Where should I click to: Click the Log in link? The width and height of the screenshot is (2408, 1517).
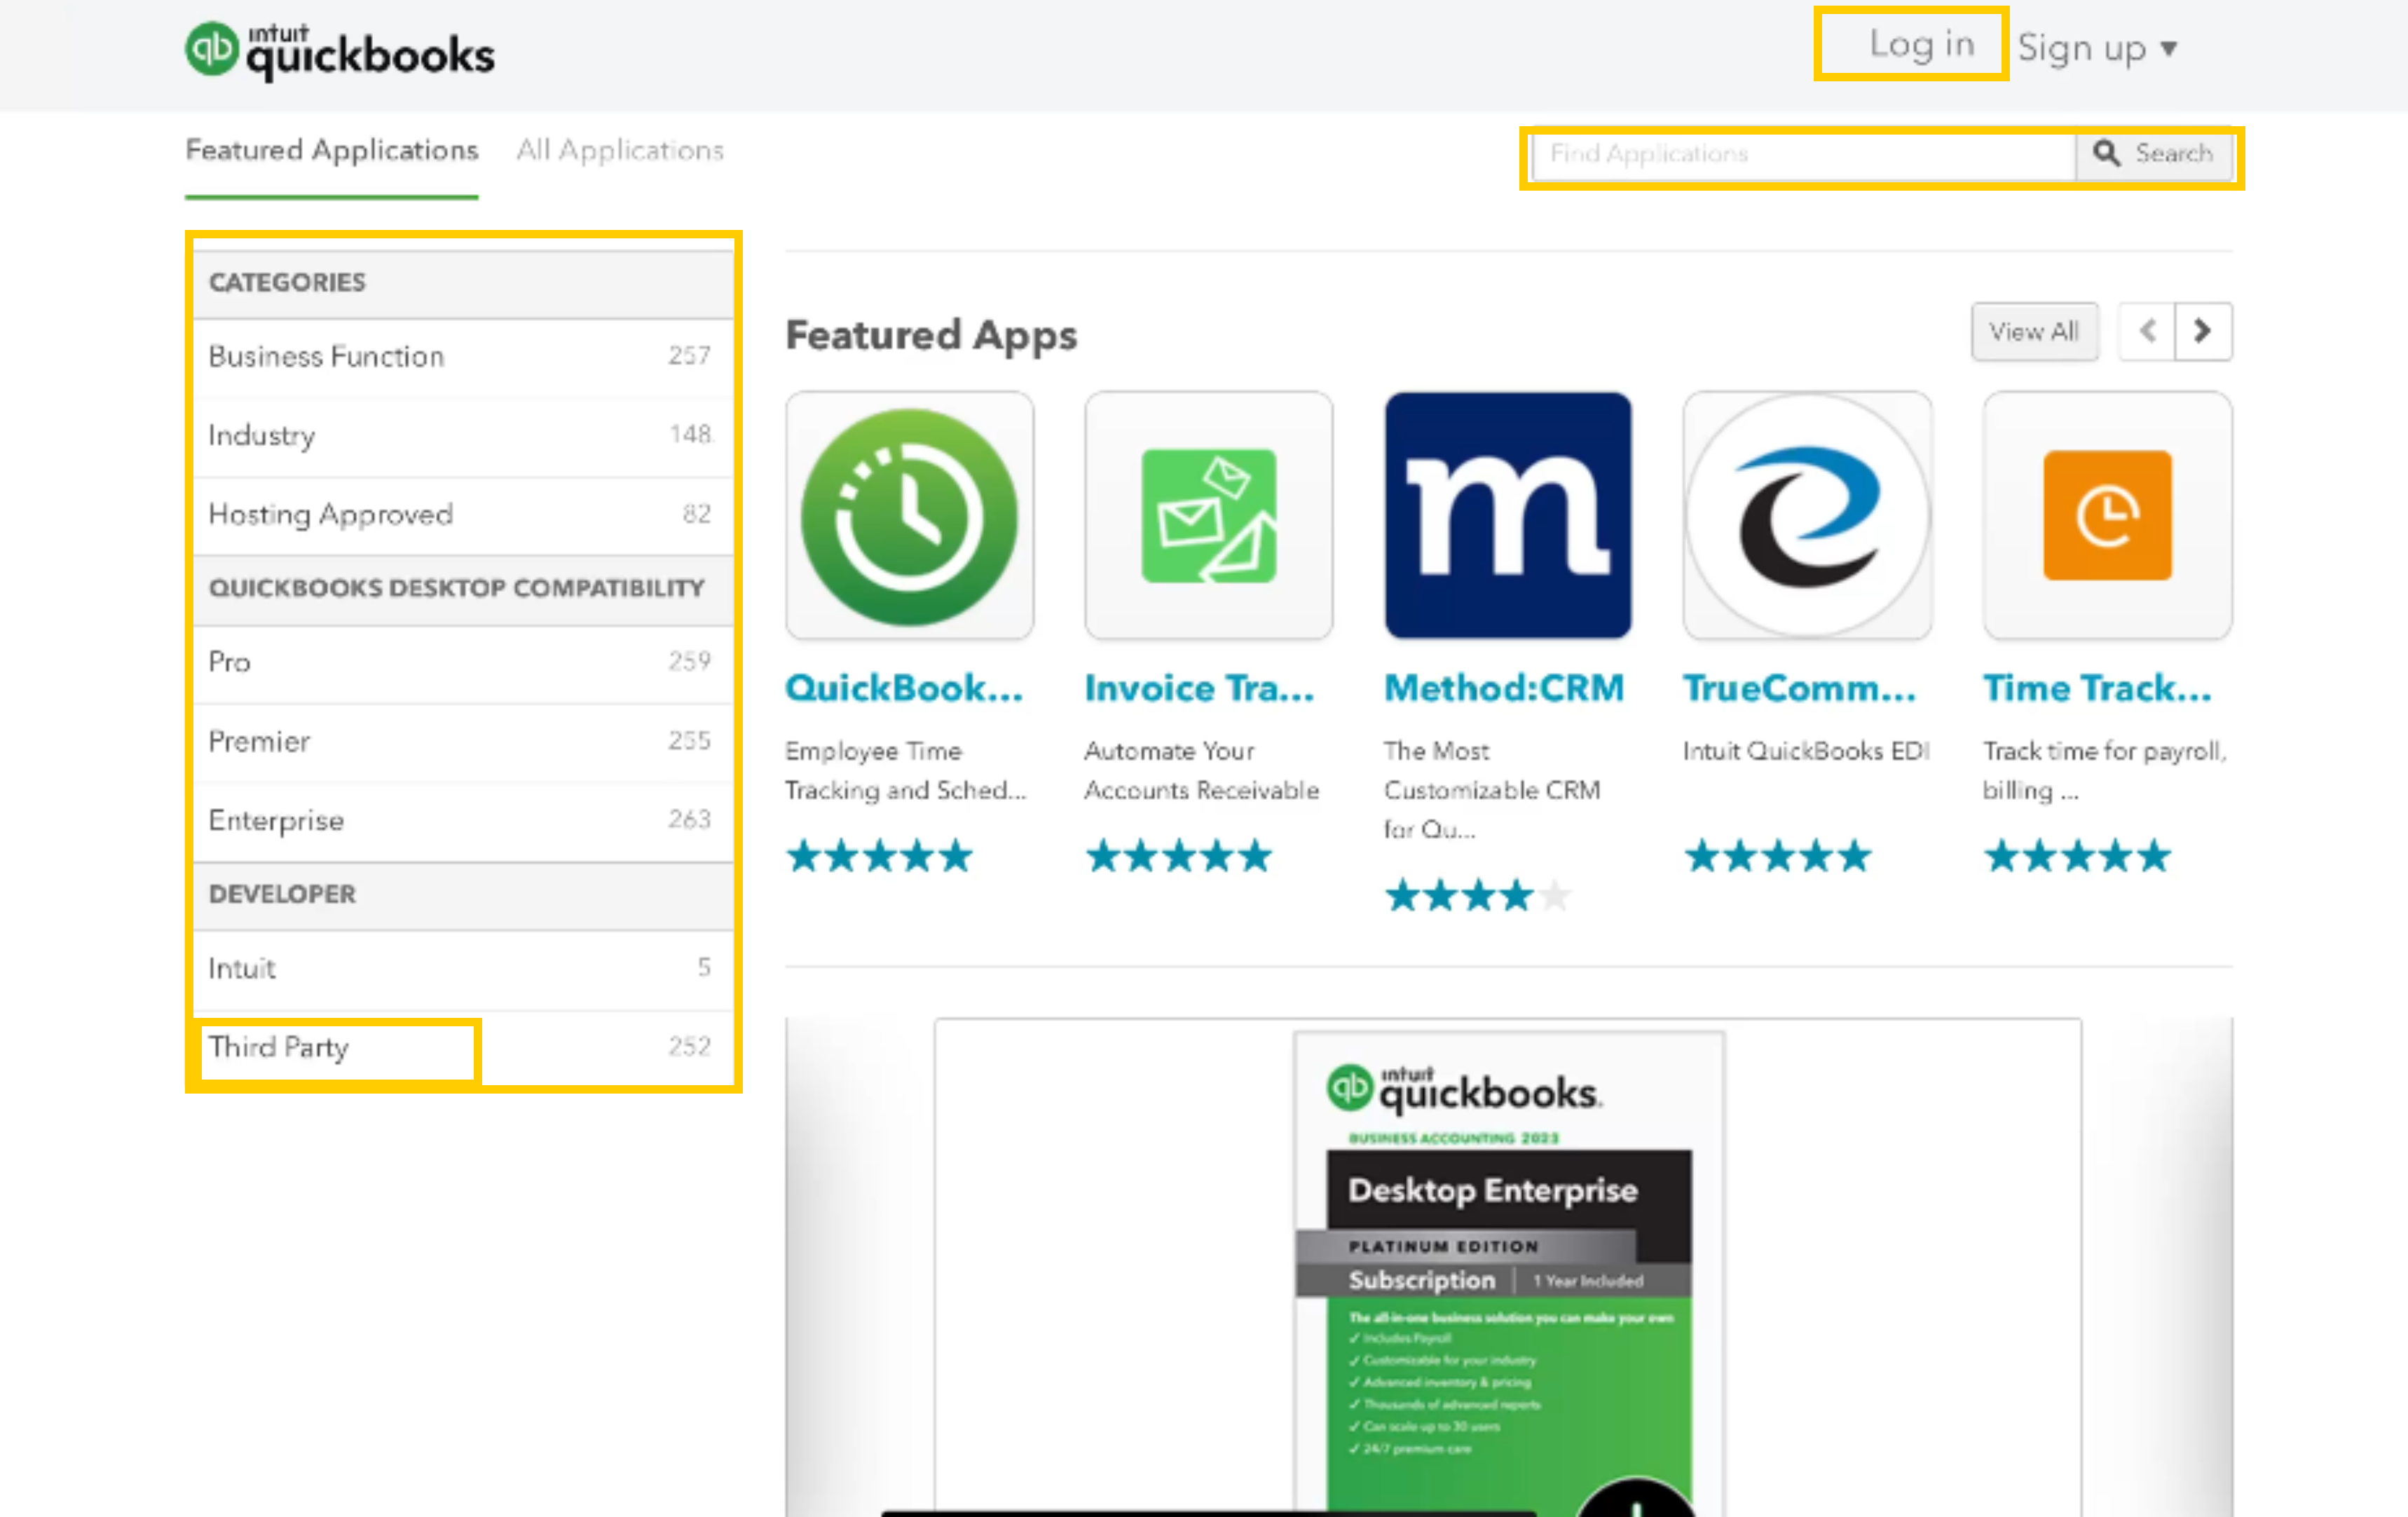(x=1922, y=45)
